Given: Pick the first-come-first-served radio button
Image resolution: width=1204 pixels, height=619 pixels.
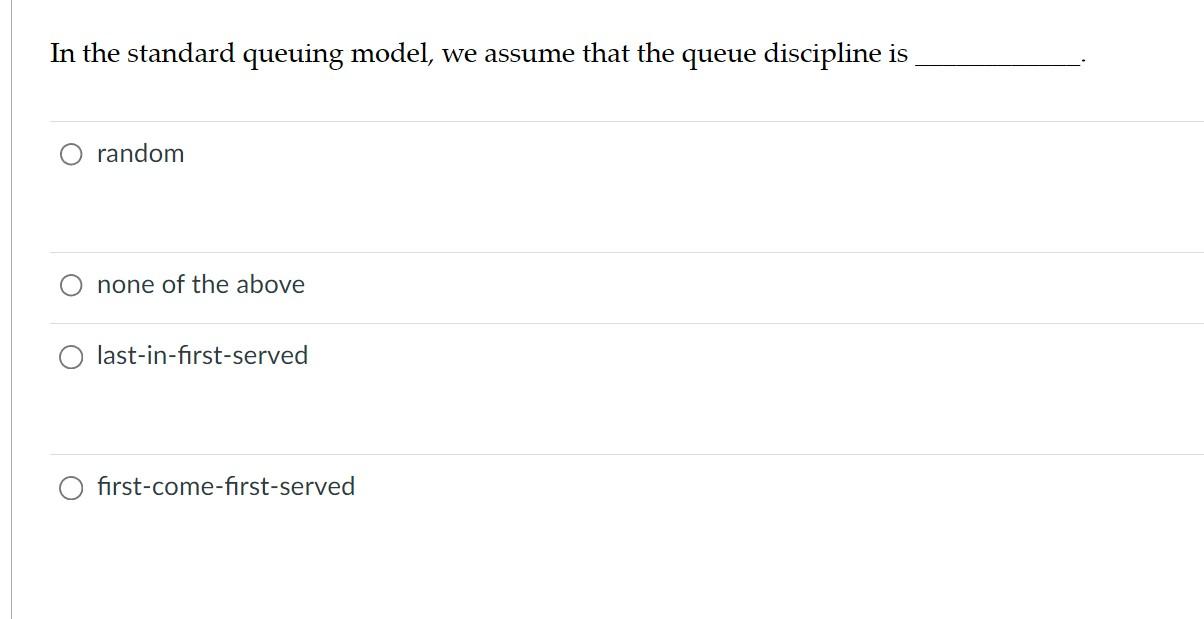Looking at the screenshot, I should tap(70, 487).
